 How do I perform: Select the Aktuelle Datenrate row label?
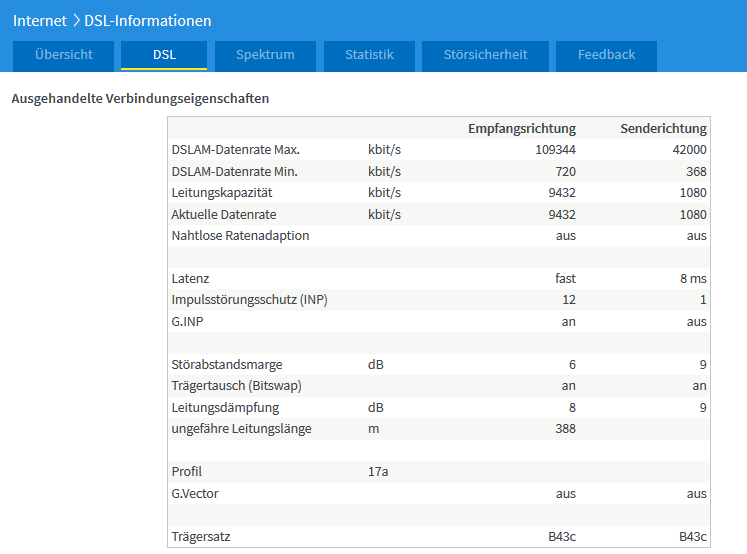[x=223, y=214]
